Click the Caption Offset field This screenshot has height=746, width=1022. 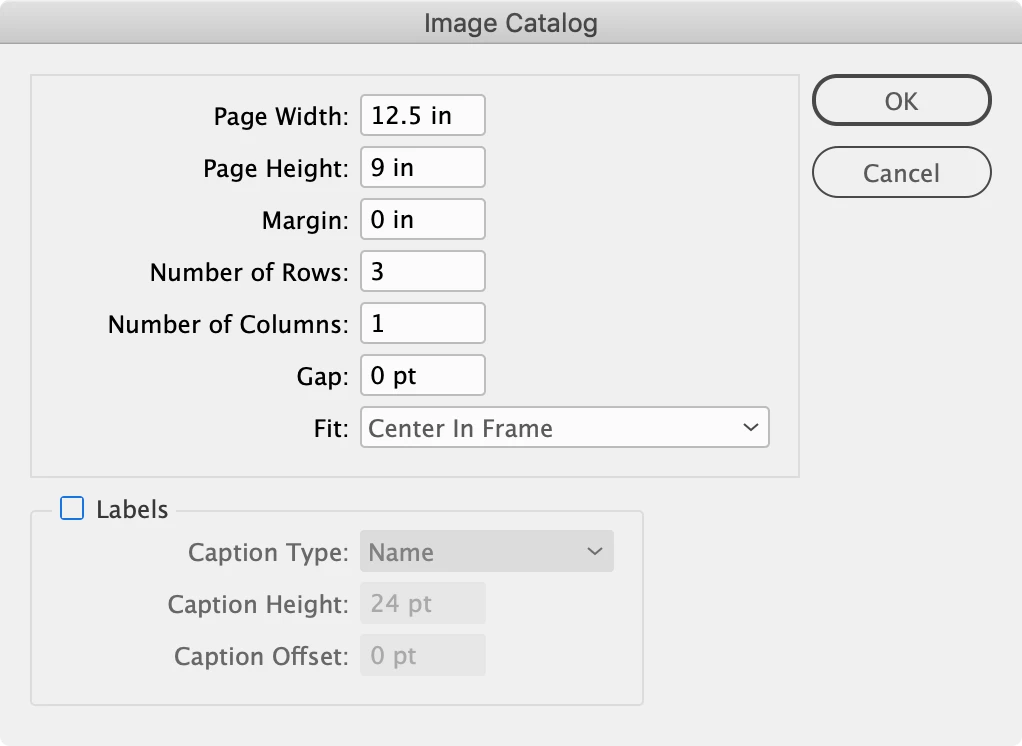tap(422, 656)
